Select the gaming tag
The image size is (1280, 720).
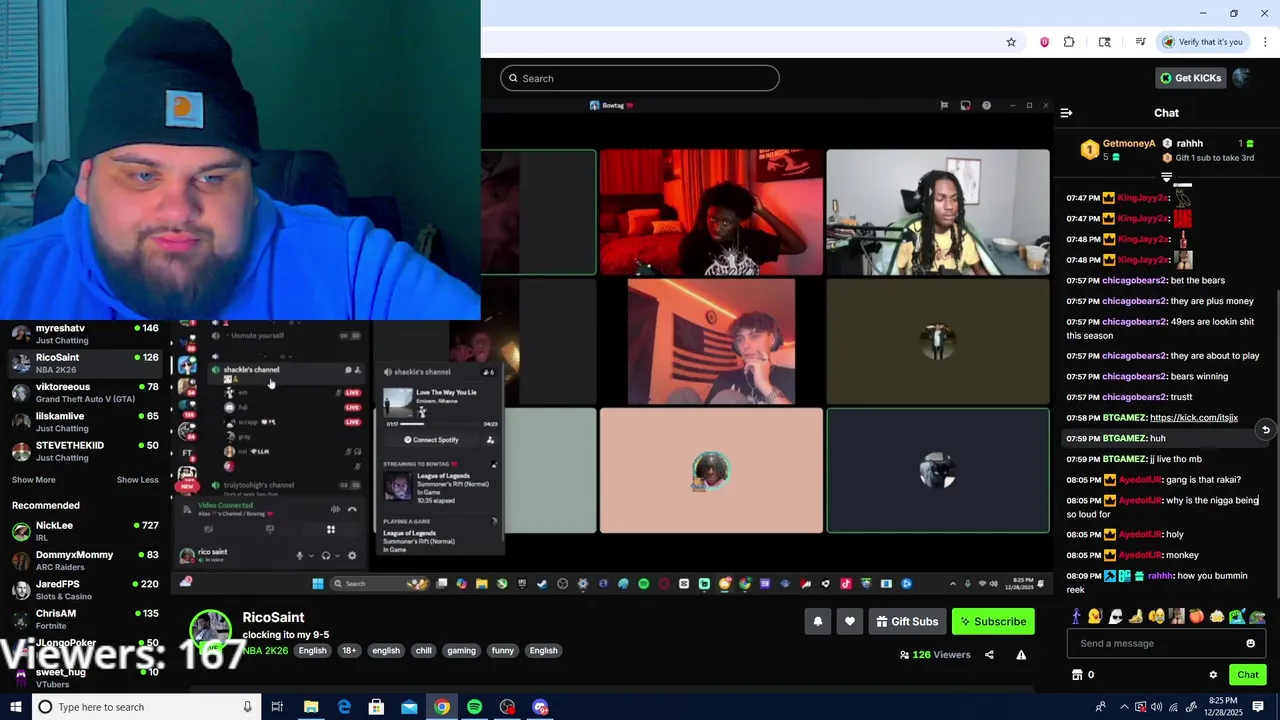(461, 651)
